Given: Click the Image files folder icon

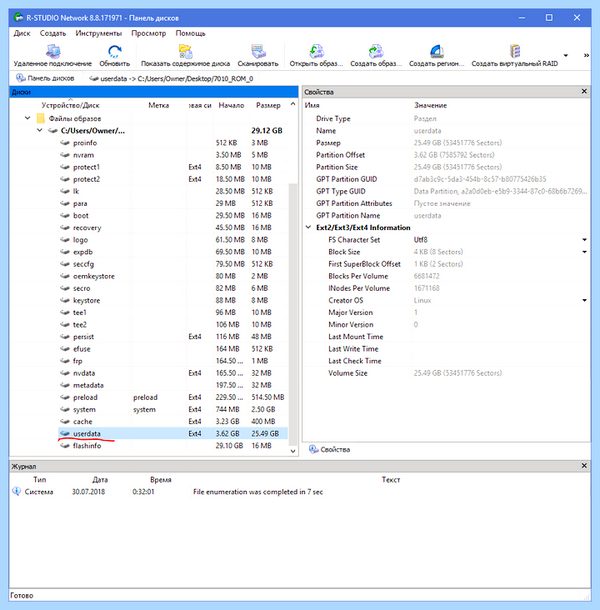Looking at the screenshot, I should (x=41, y=118).
